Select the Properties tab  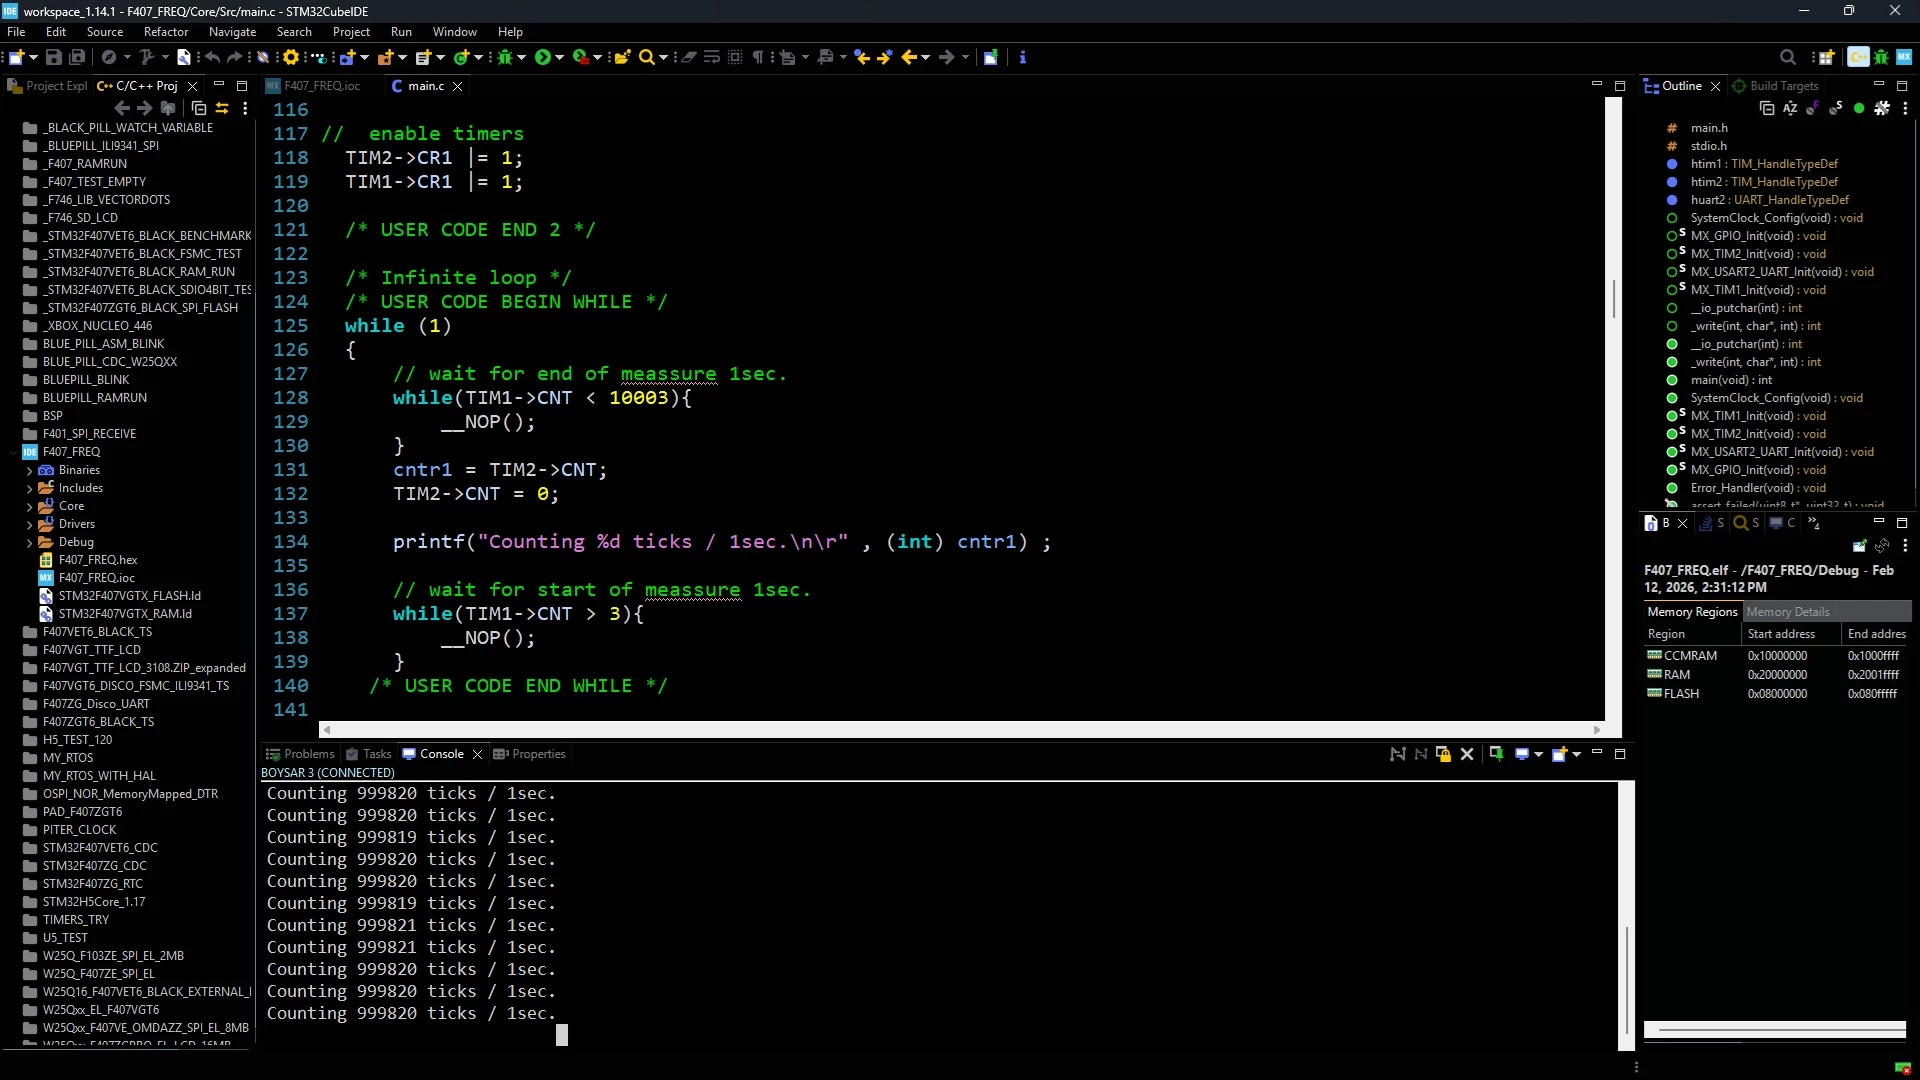530,754
